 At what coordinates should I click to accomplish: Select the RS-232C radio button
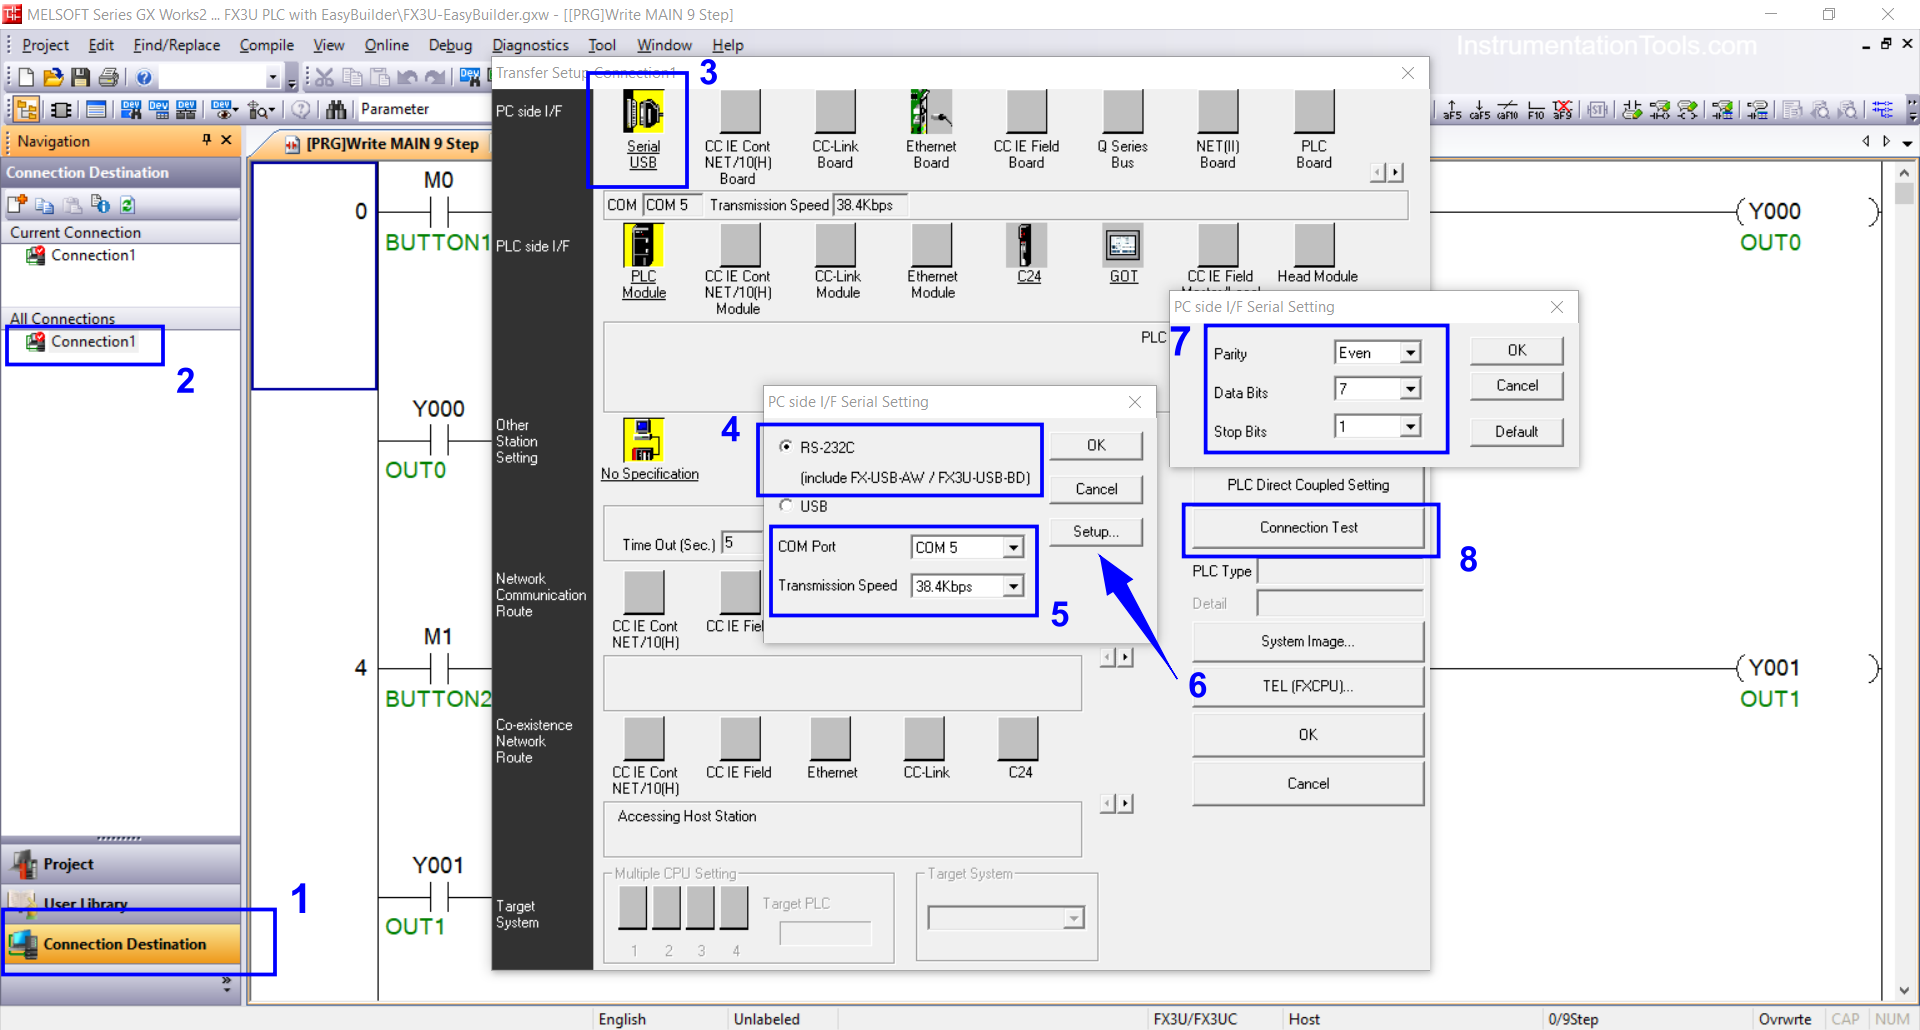pos(786,446)
